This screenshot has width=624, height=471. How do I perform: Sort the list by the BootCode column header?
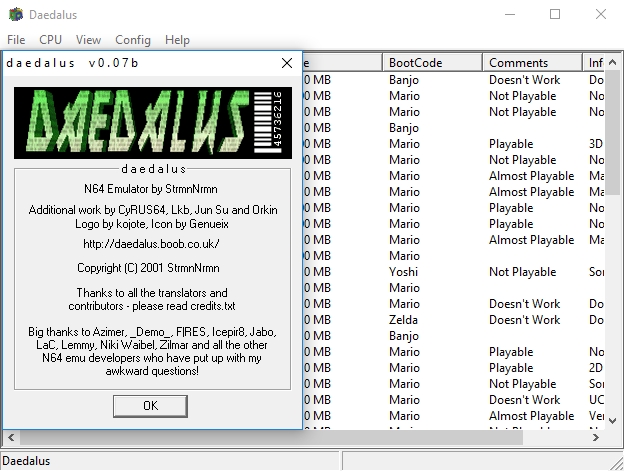433,63
